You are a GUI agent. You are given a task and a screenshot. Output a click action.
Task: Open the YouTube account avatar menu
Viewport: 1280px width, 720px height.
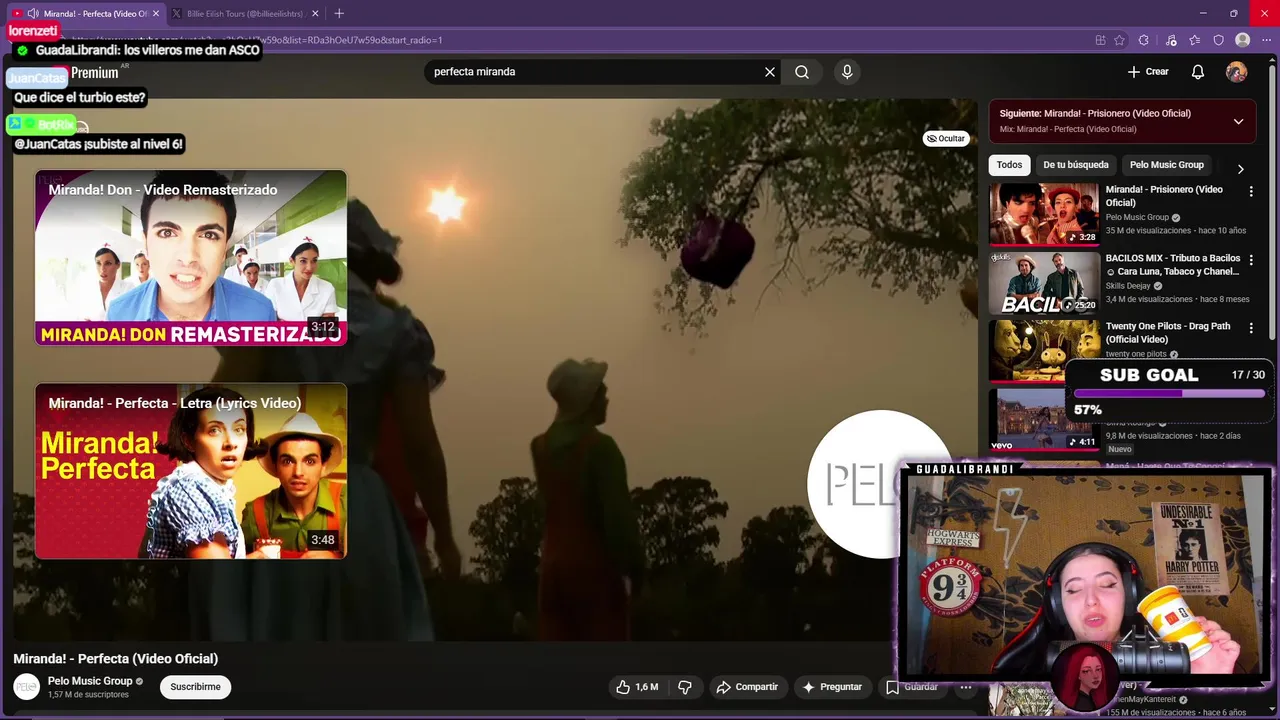tap(1237, 72)
